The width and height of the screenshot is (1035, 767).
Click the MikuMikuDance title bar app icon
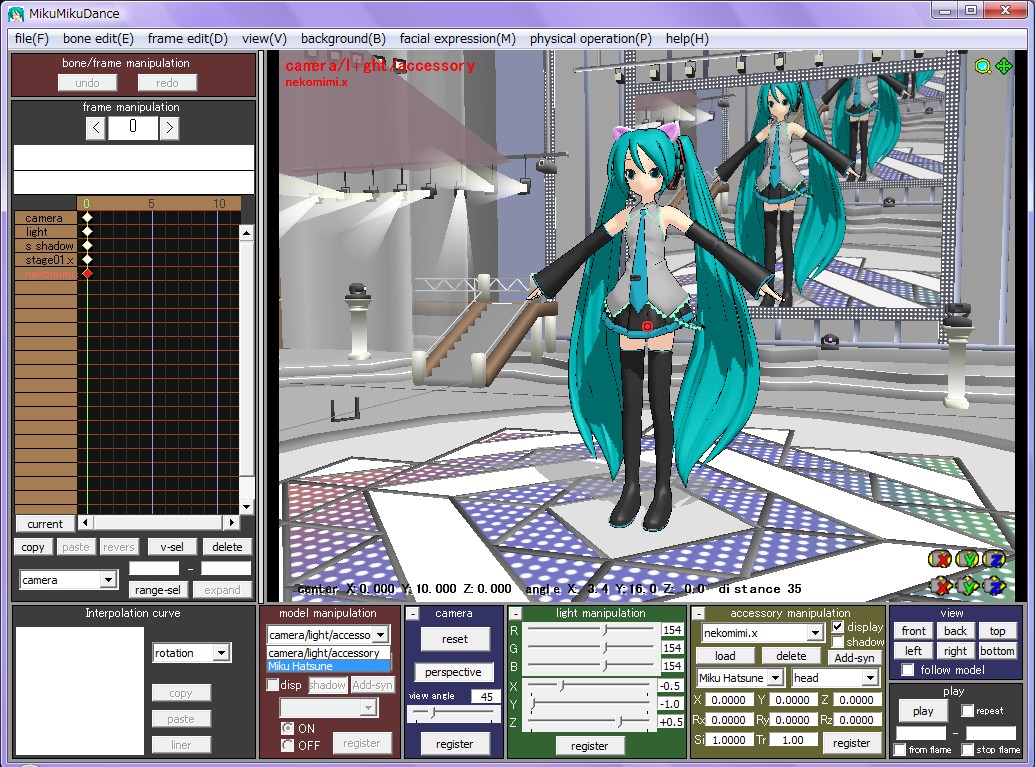tap(17, 13)
